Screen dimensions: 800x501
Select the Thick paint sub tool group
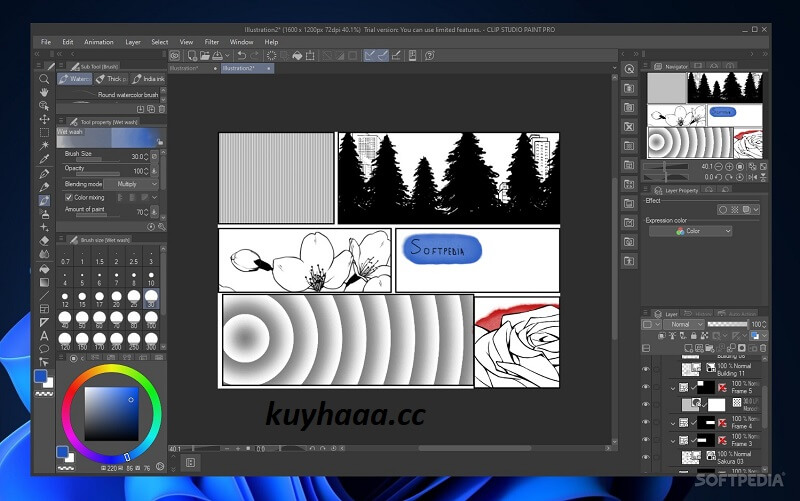112,79
